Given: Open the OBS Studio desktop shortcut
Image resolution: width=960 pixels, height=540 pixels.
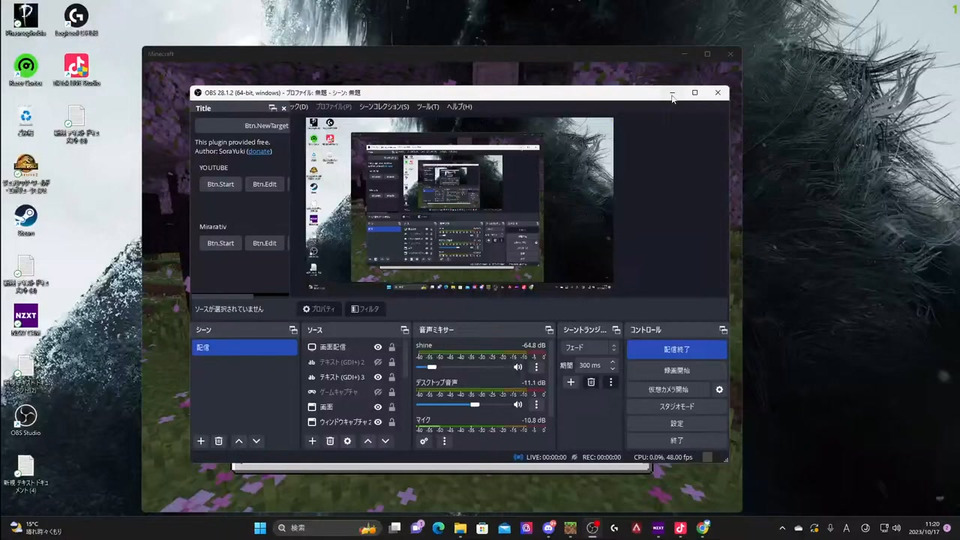Looking at the screenshot, I should 25,420.
